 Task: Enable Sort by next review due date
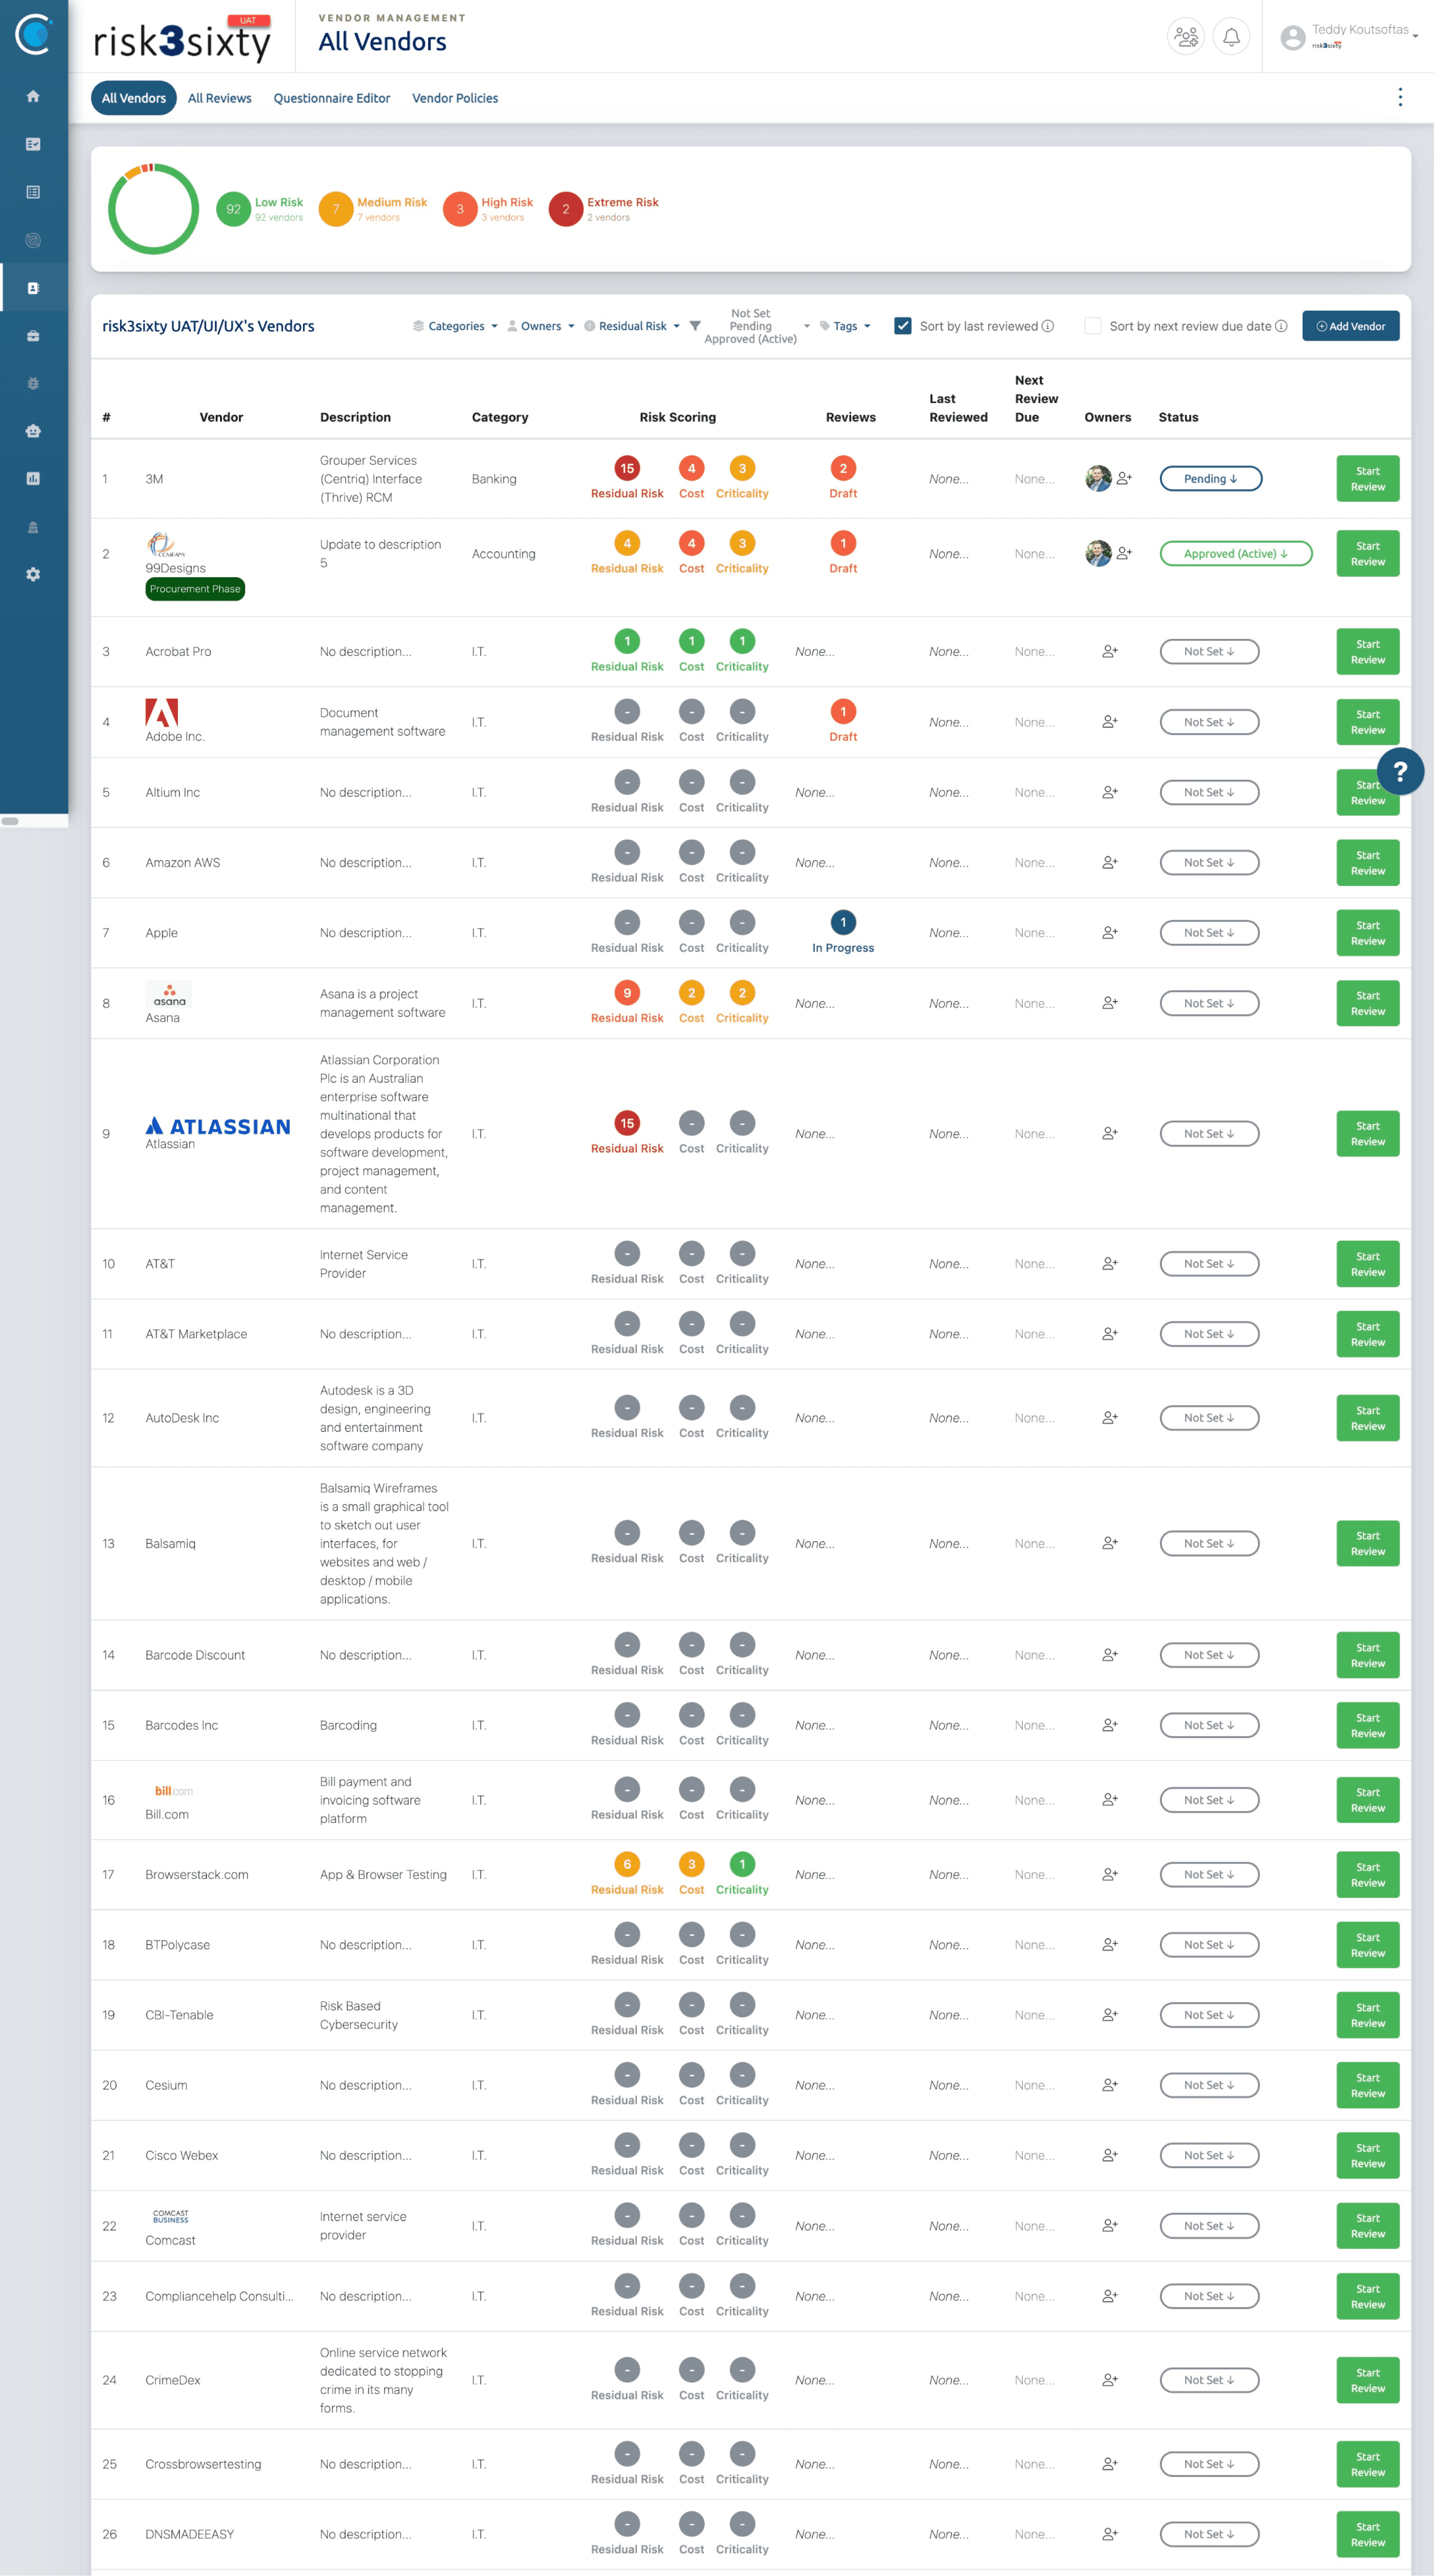point(1093,326)
